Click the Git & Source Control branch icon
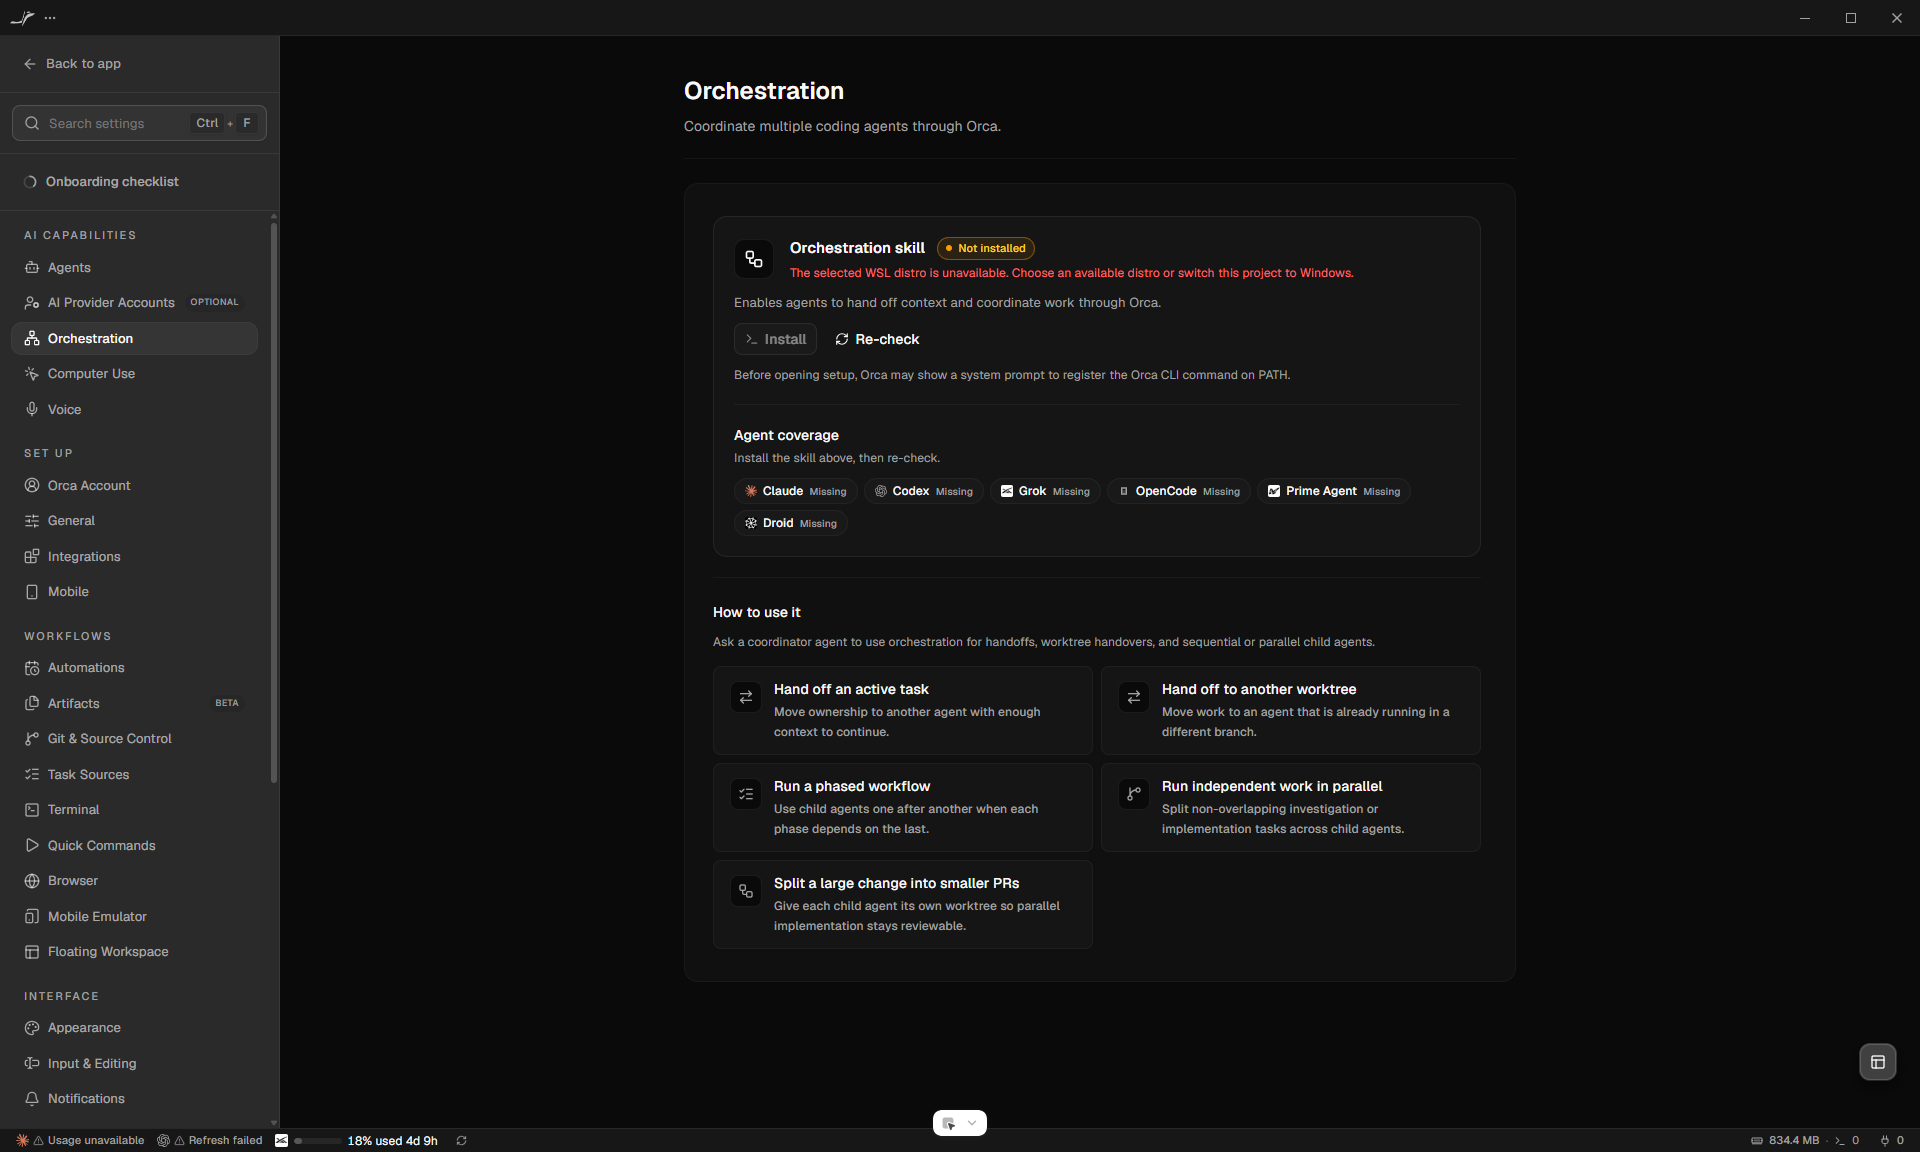Image resolution: width=1920 pixels, height=1152 pixels. click(32, 739)
